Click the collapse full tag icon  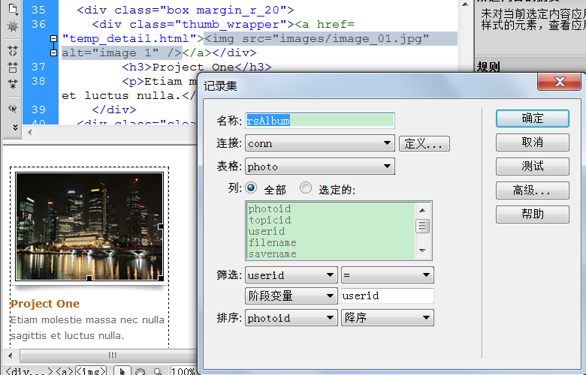pos(12,50)
